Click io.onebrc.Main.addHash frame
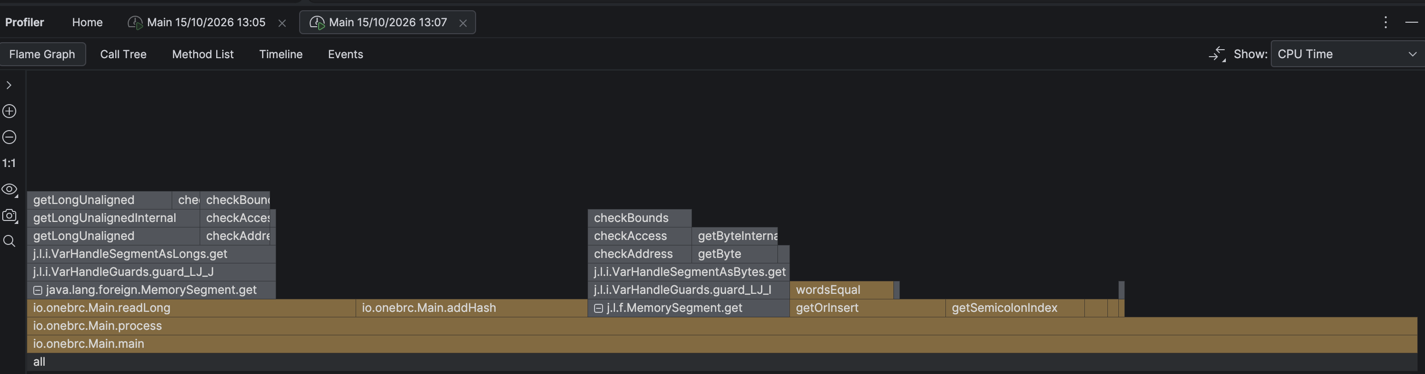The height and width of the screenshot is (374, 1425). point(471,308)
